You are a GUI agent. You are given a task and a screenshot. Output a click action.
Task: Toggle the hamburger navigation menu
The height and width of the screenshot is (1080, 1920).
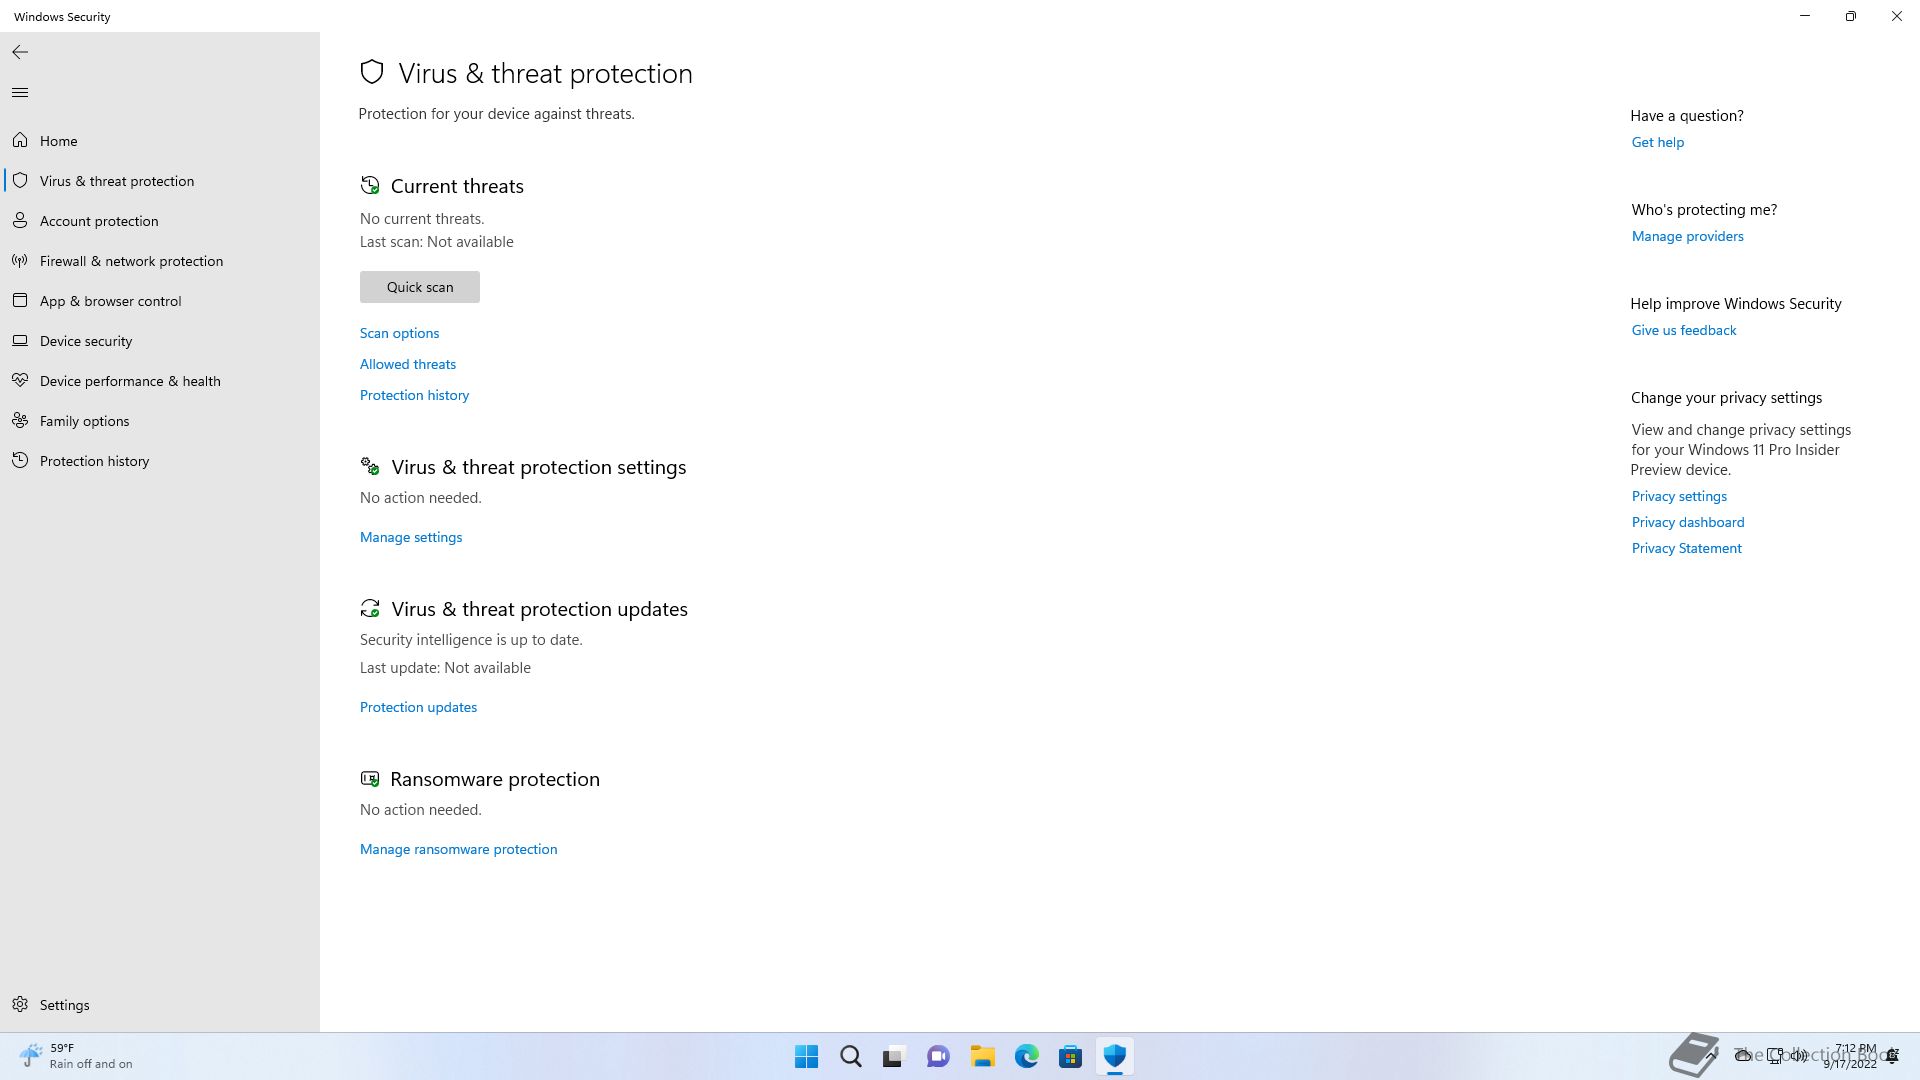[x=20, y=92]
